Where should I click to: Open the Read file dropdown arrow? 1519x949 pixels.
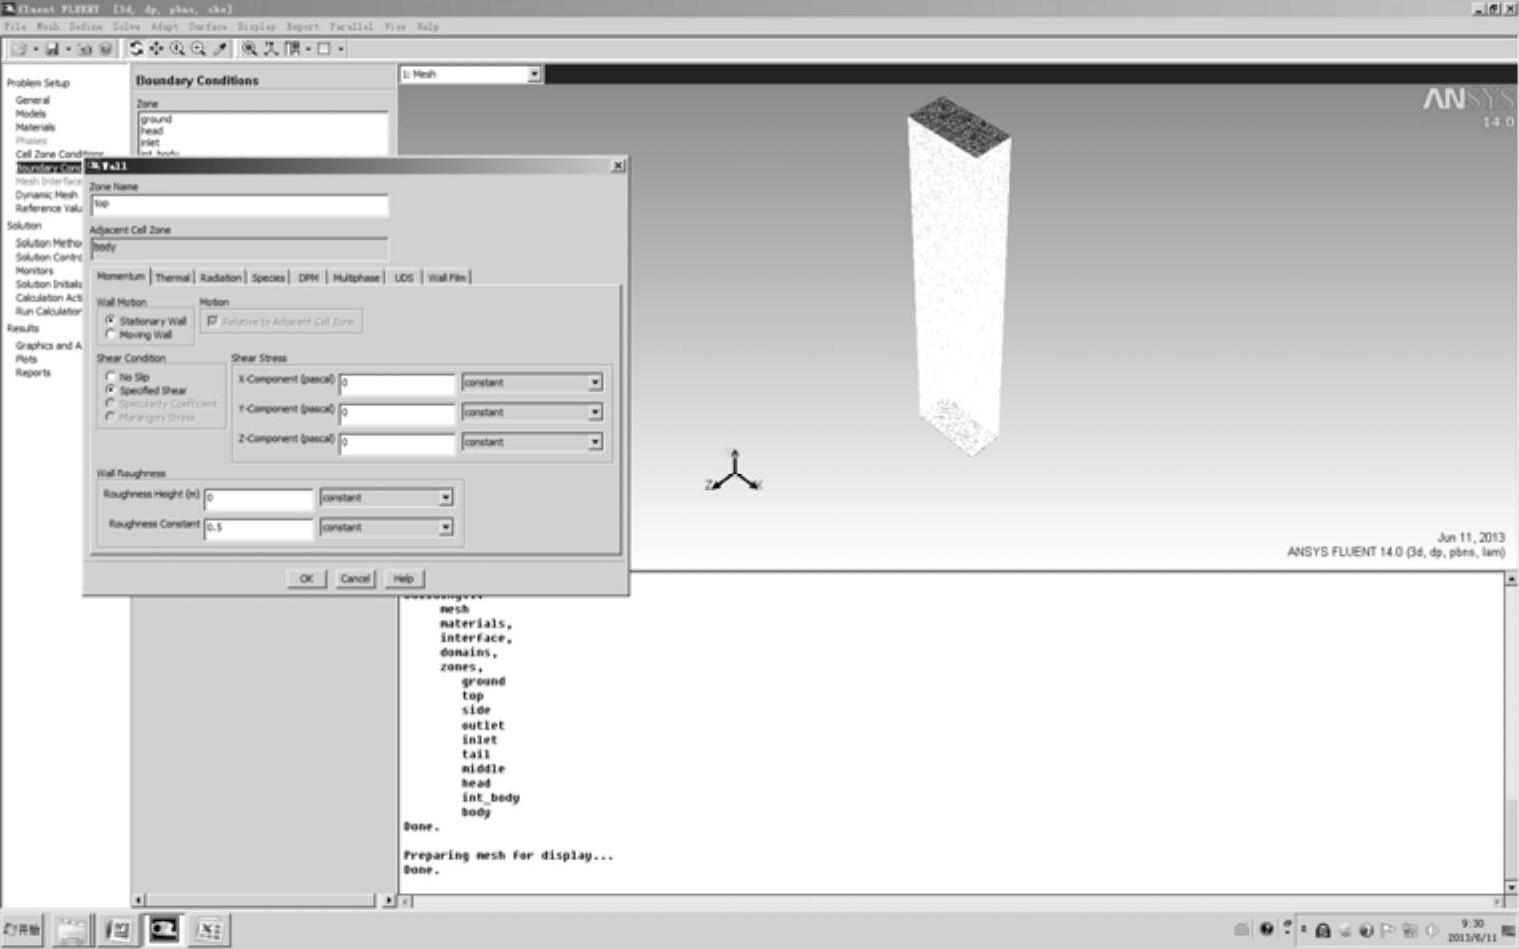coord(35,49)
